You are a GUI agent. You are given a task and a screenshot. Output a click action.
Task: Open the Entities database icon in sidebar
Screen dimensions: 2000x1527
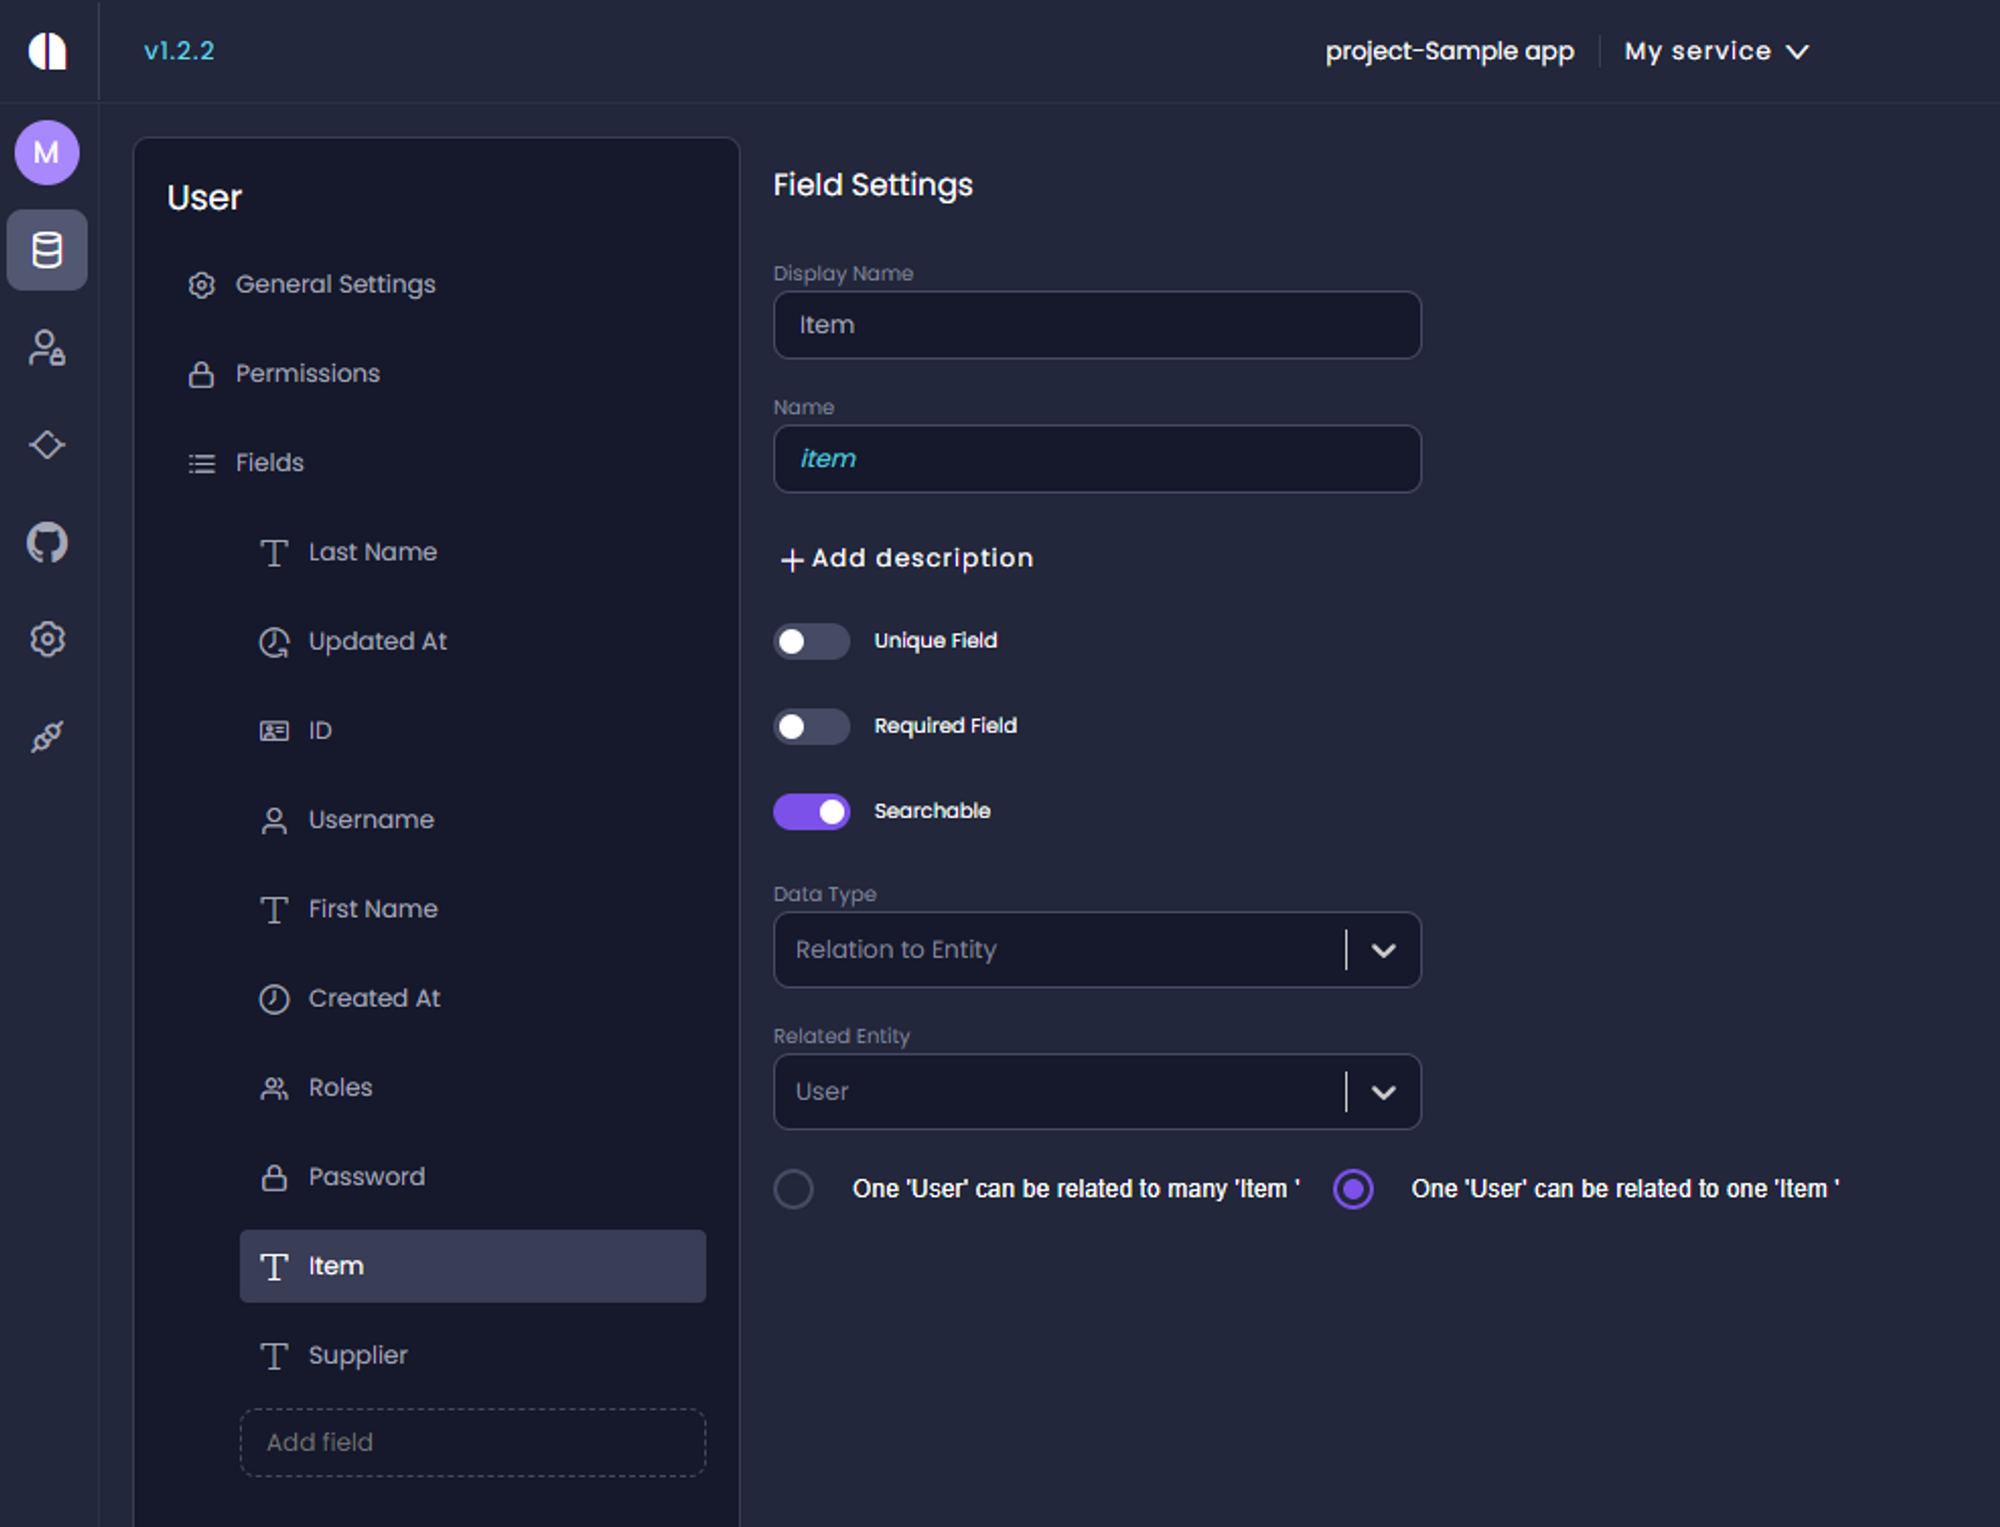(47, 250)
